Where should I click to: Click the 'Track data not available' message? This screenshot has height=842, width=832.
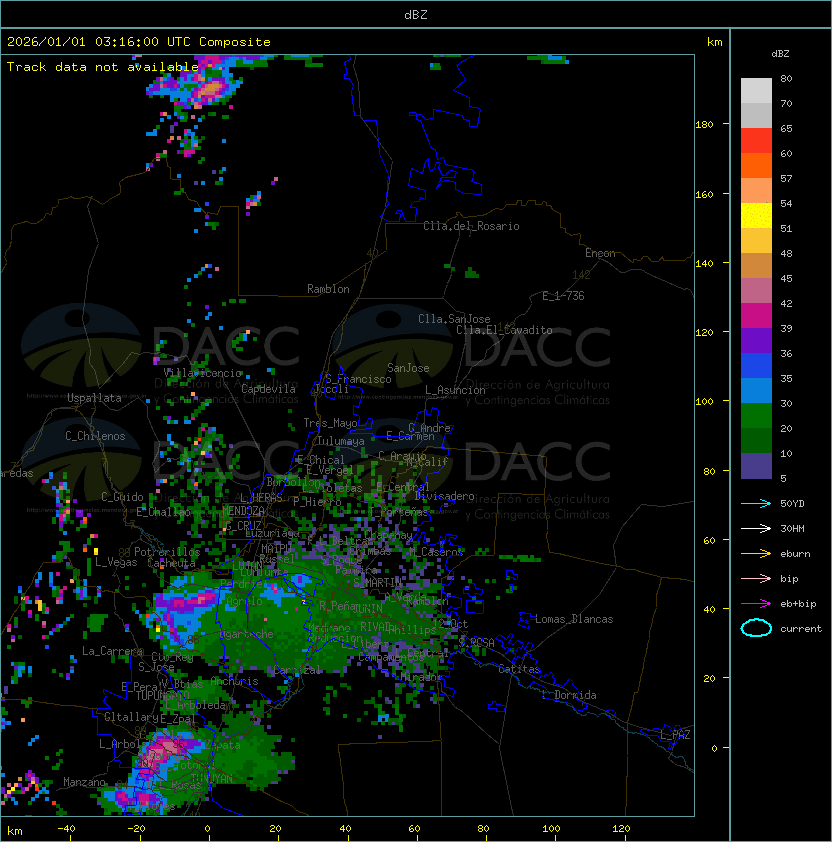coord(103,67)
